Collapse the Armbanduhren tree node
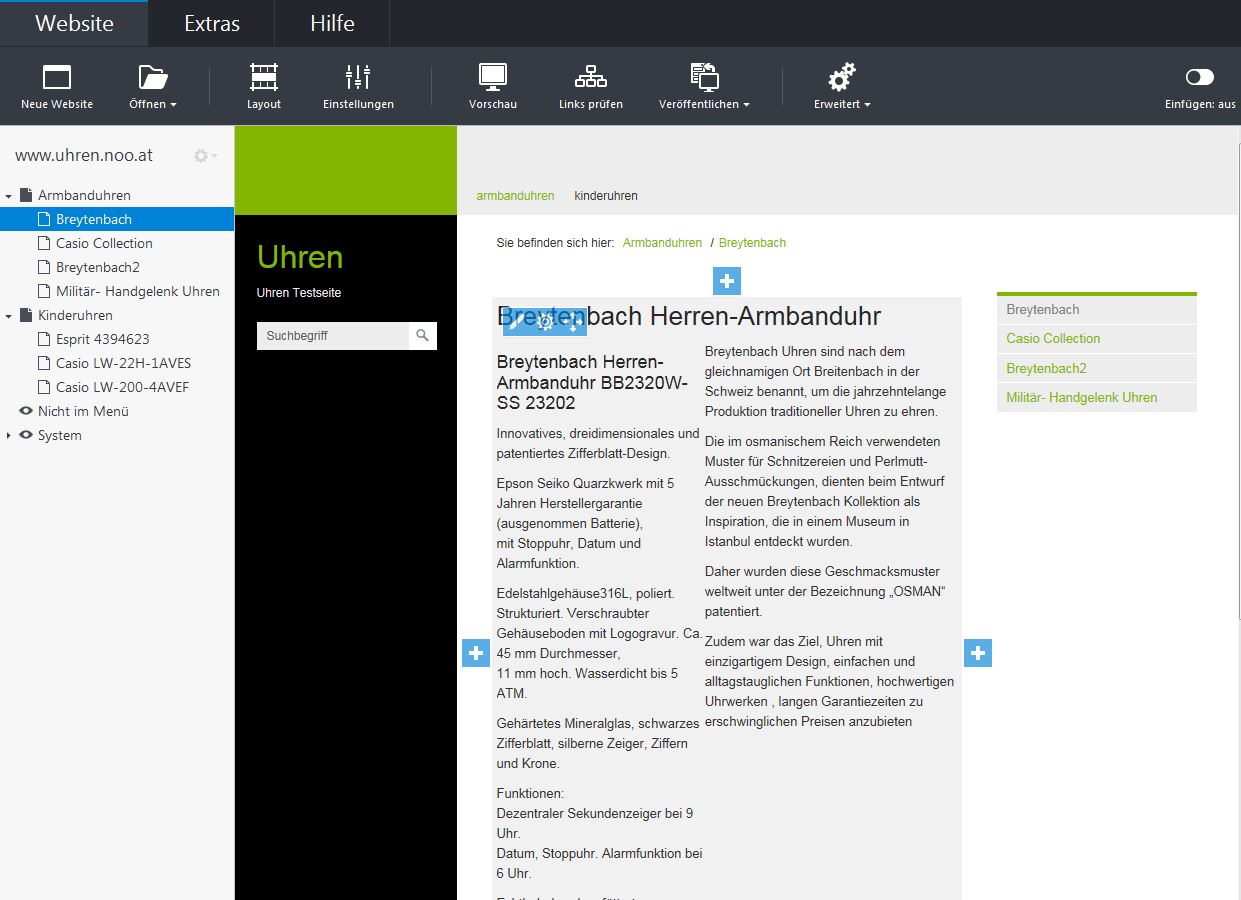The image size is (1241, 900). [x=9, y=196]
